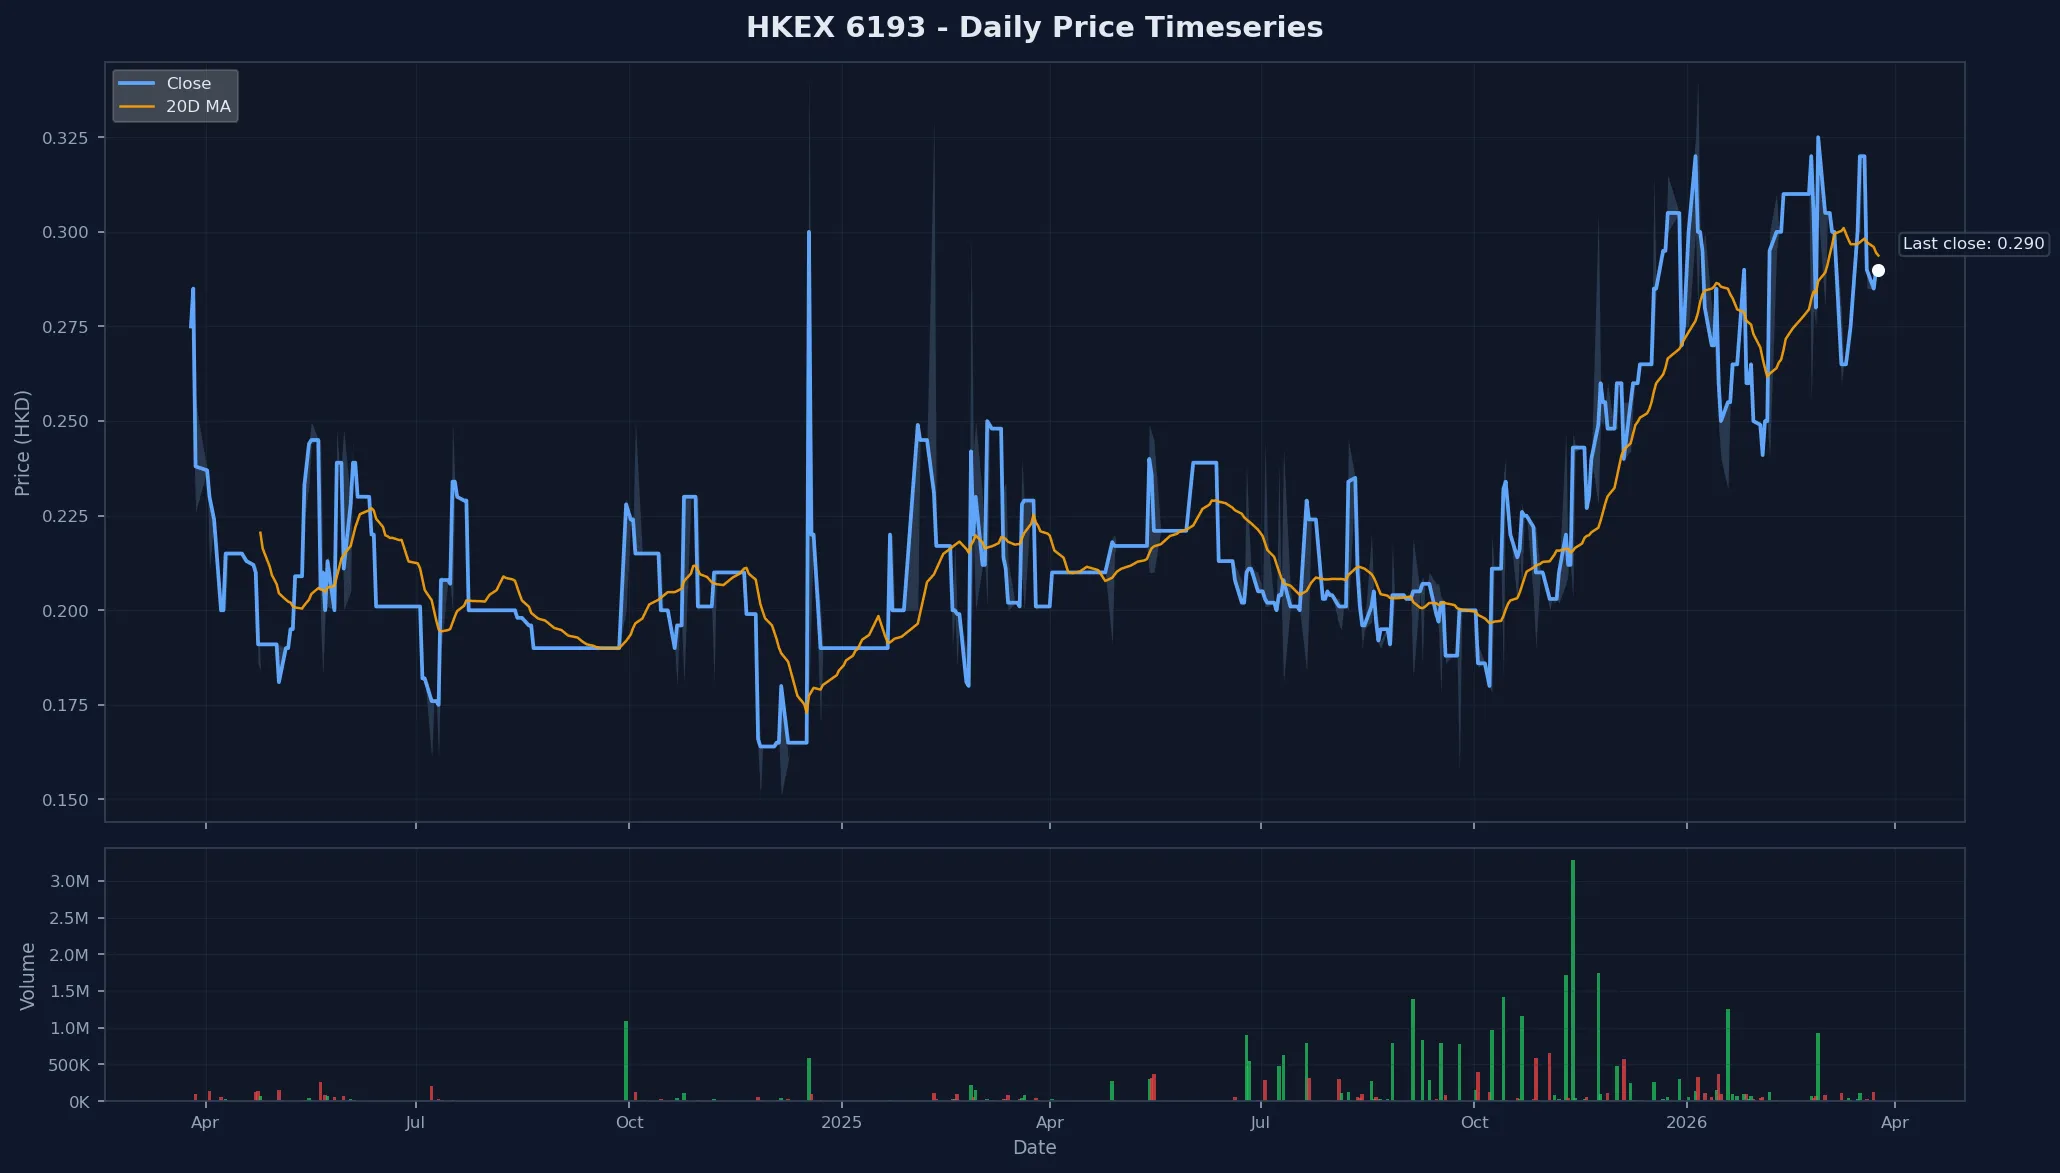Viewport: 2060px width, 1173px height.
Task: Select the Last close: 0.290 annotation
Action: point(1973,243)
